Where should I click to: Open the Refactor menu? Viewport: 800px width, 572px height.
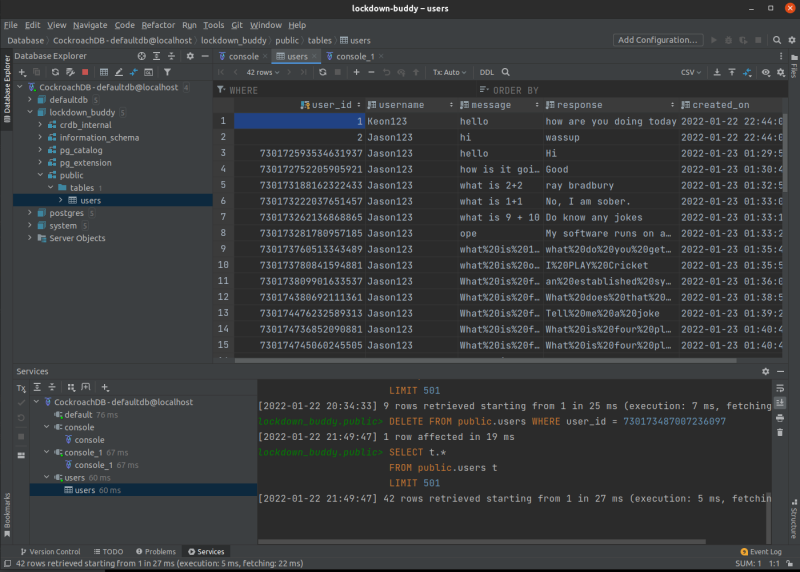coord(157,24)
